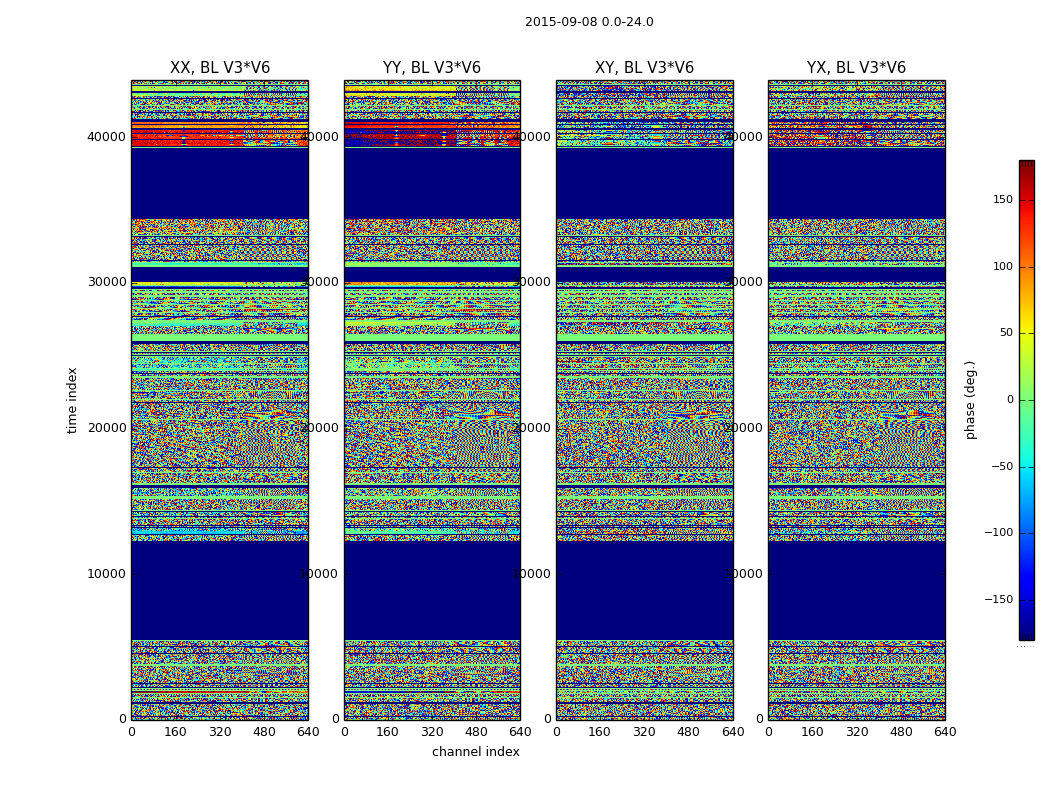Click the colorbar tick label 100
1050x800 pixels.
(1003, 266)
